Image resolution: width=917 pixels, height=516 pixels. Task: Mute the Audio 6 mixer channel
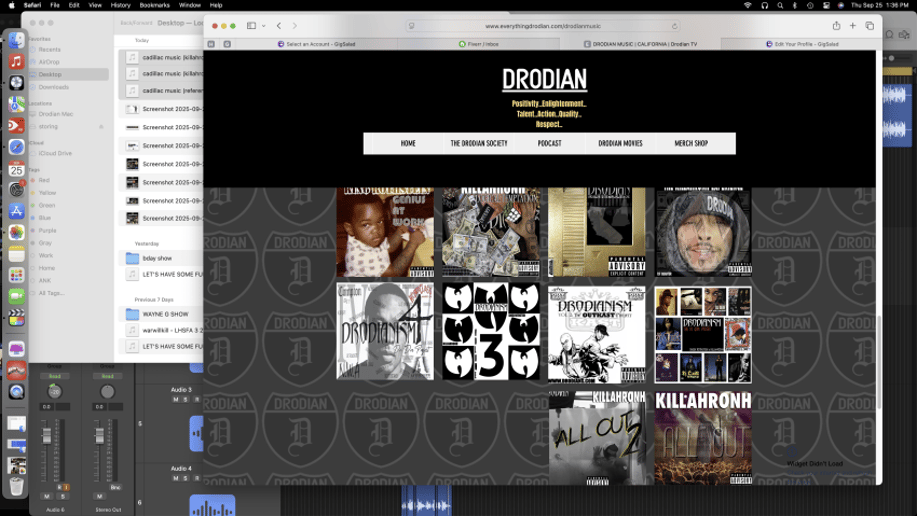(x=47, y=497)
